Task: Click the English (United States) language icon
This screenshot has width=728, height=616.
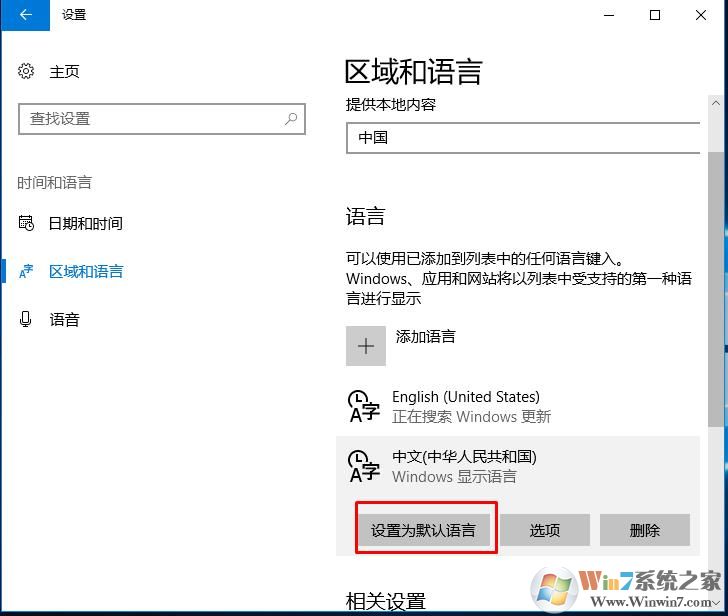Action: [364, 406]
